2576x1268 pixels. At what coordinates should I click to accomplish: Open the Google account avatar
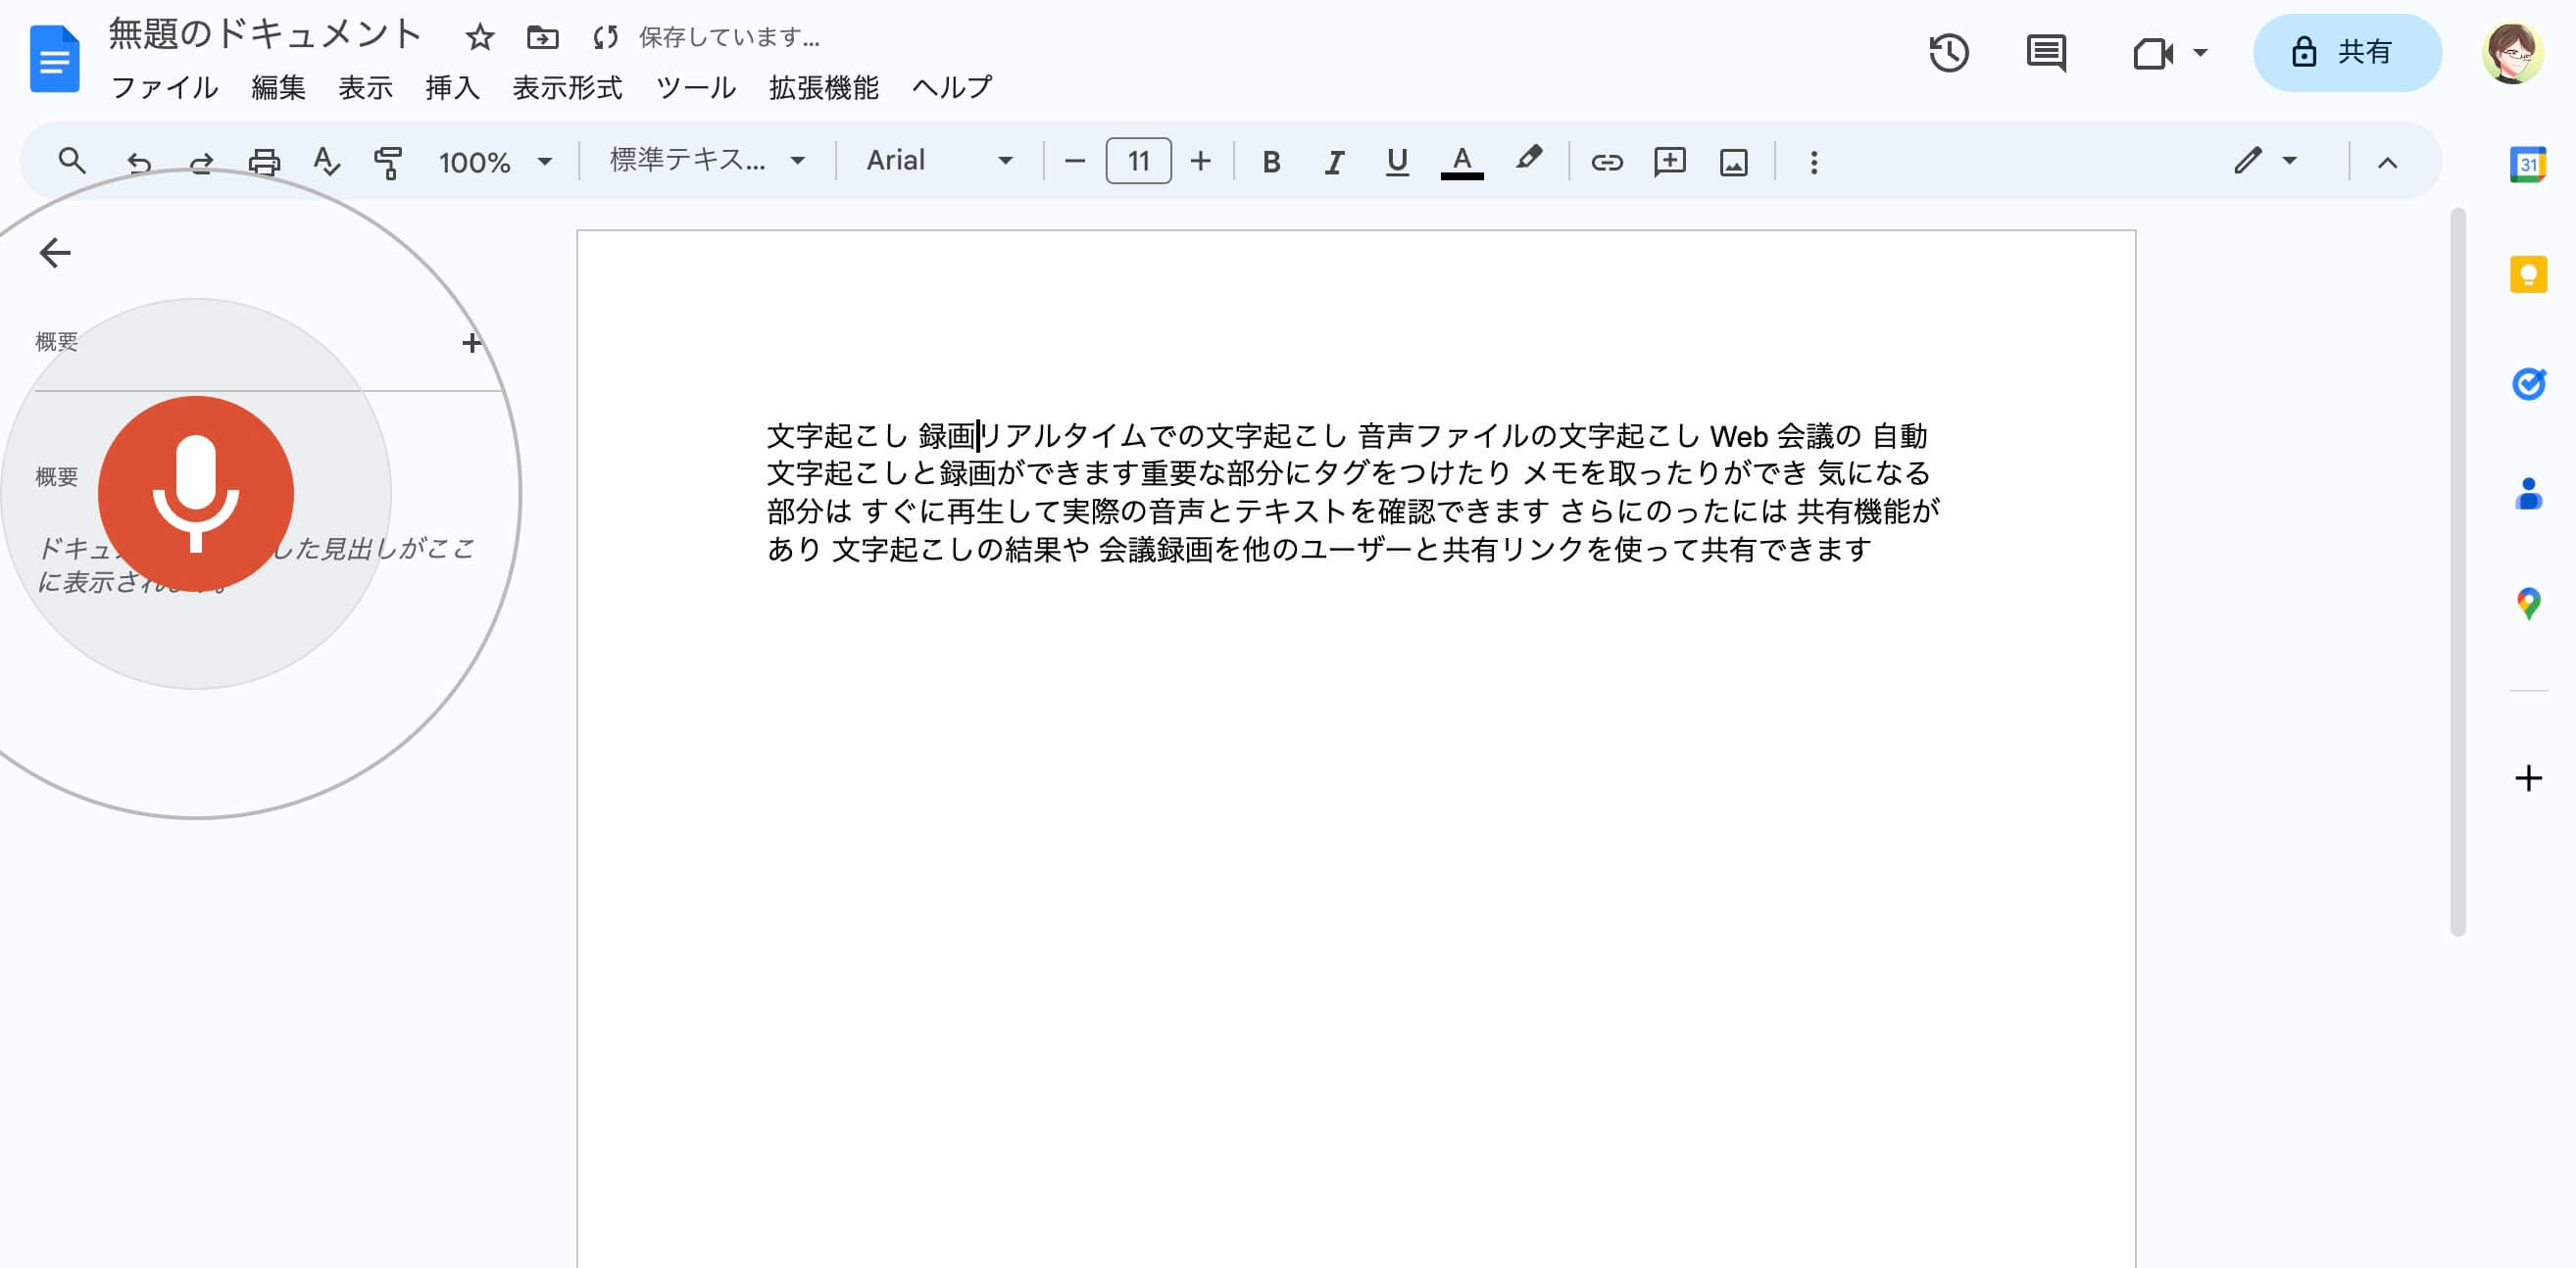[2511, 53]
